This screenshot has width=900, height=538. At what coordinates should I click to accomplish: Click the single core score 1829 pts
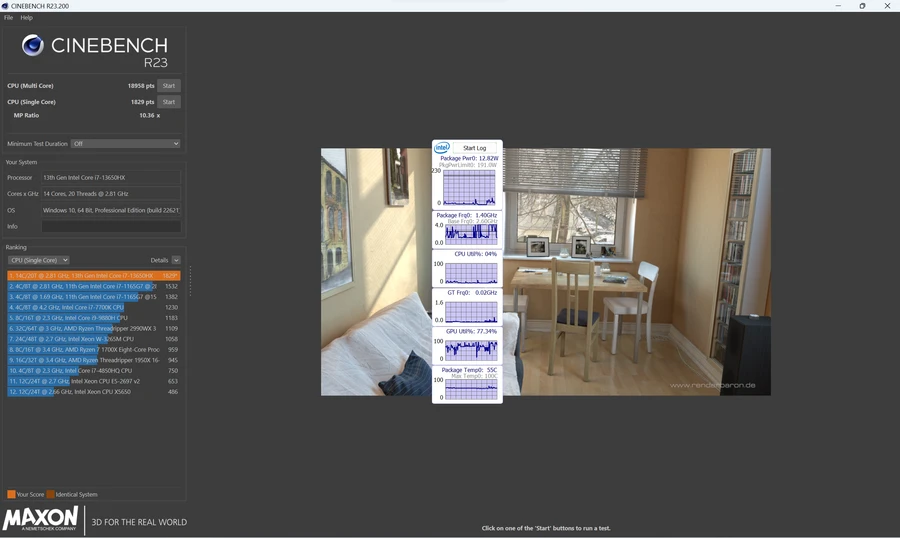tap(142, 102)
